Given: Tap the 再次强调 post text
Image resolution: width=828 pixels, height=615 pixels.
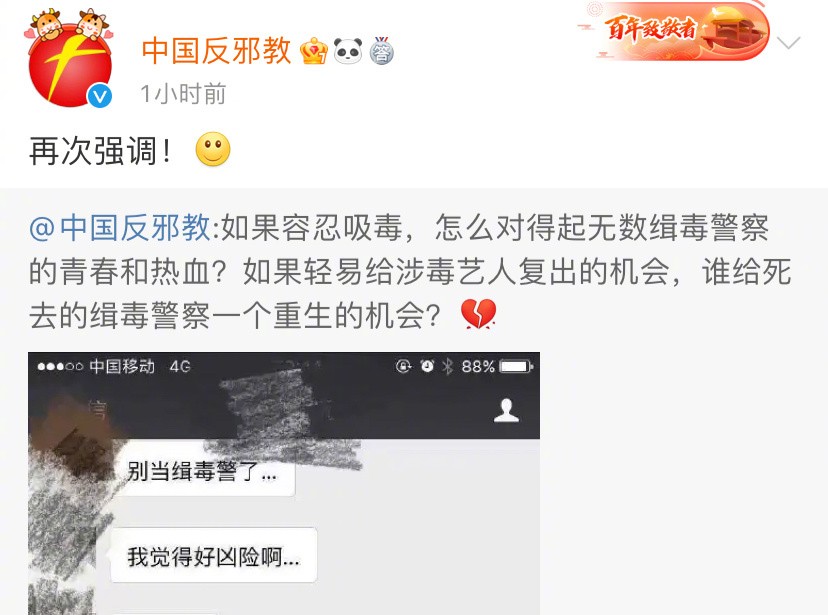Looking at the screenshot, I should click(x=100, y=151).
